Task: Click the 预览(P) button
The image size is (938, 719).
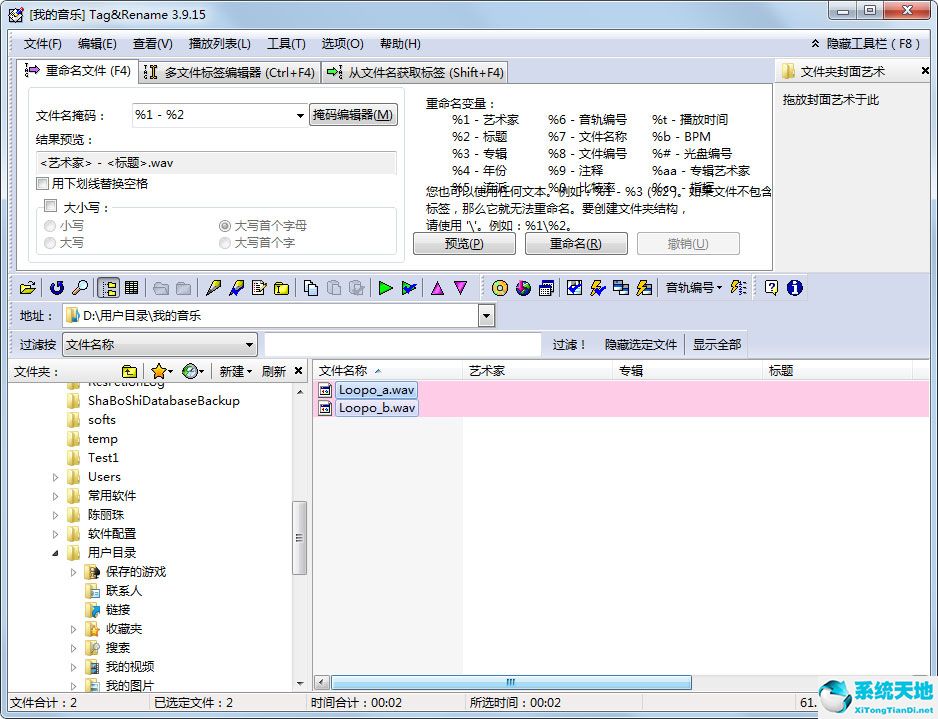Action: [464, 243]
